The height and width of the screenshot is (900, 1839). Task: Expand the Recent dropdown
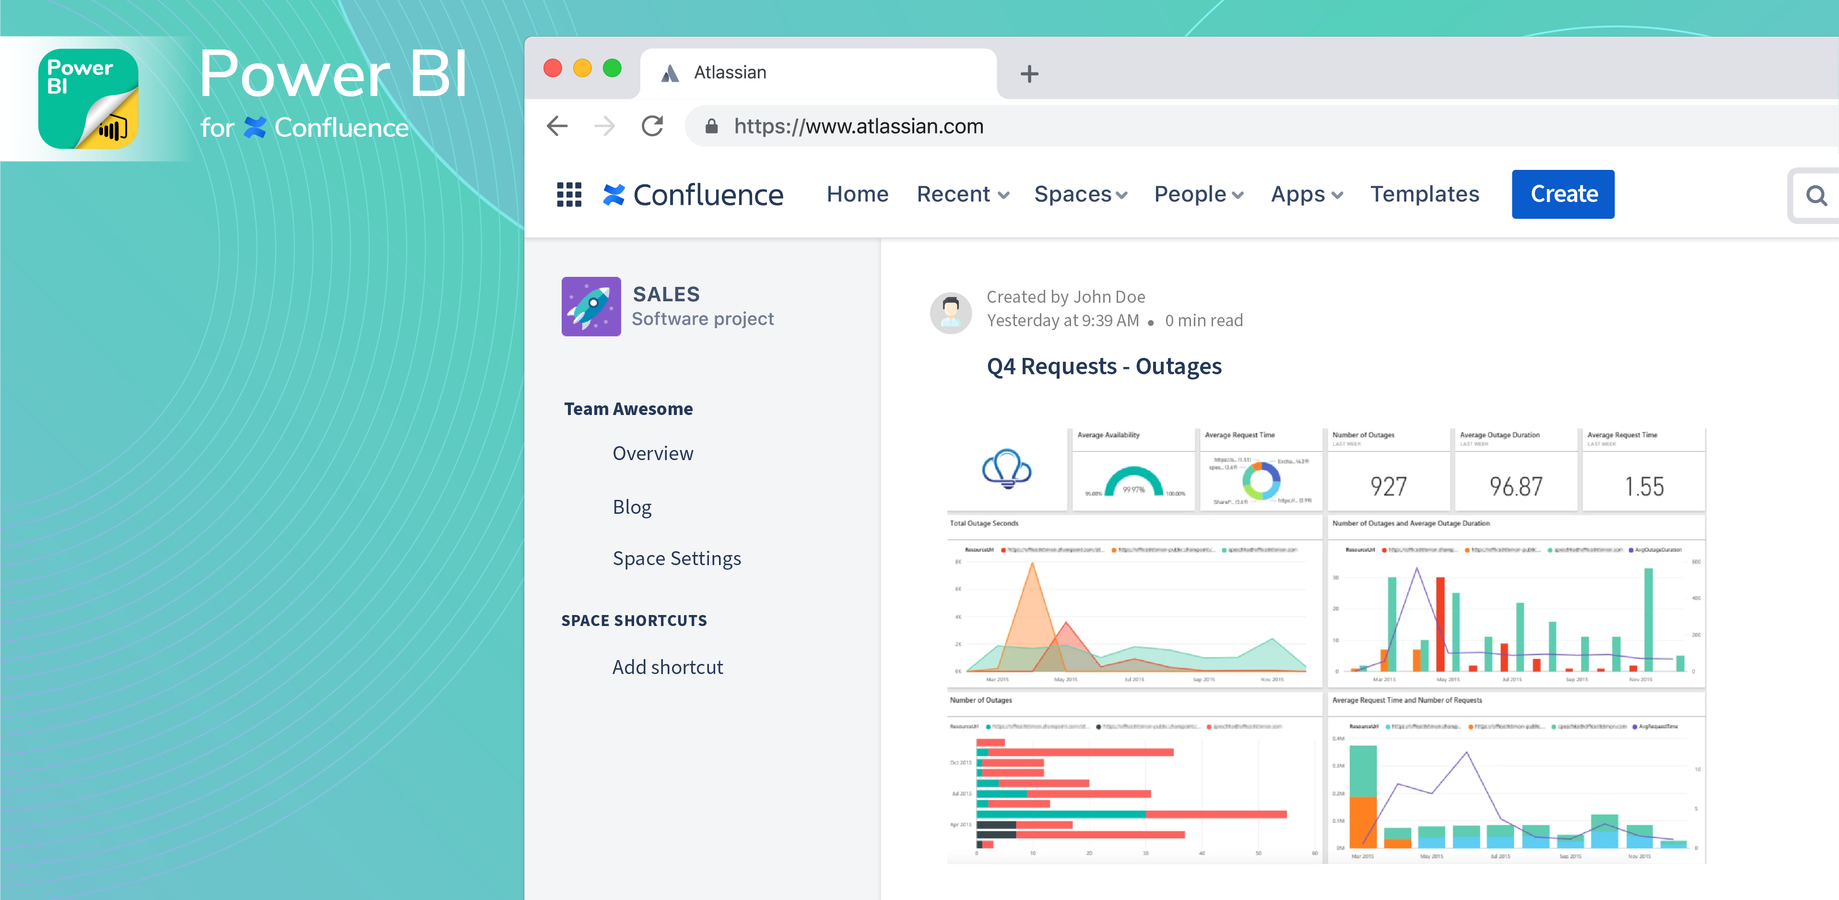(x=963, y=194)
